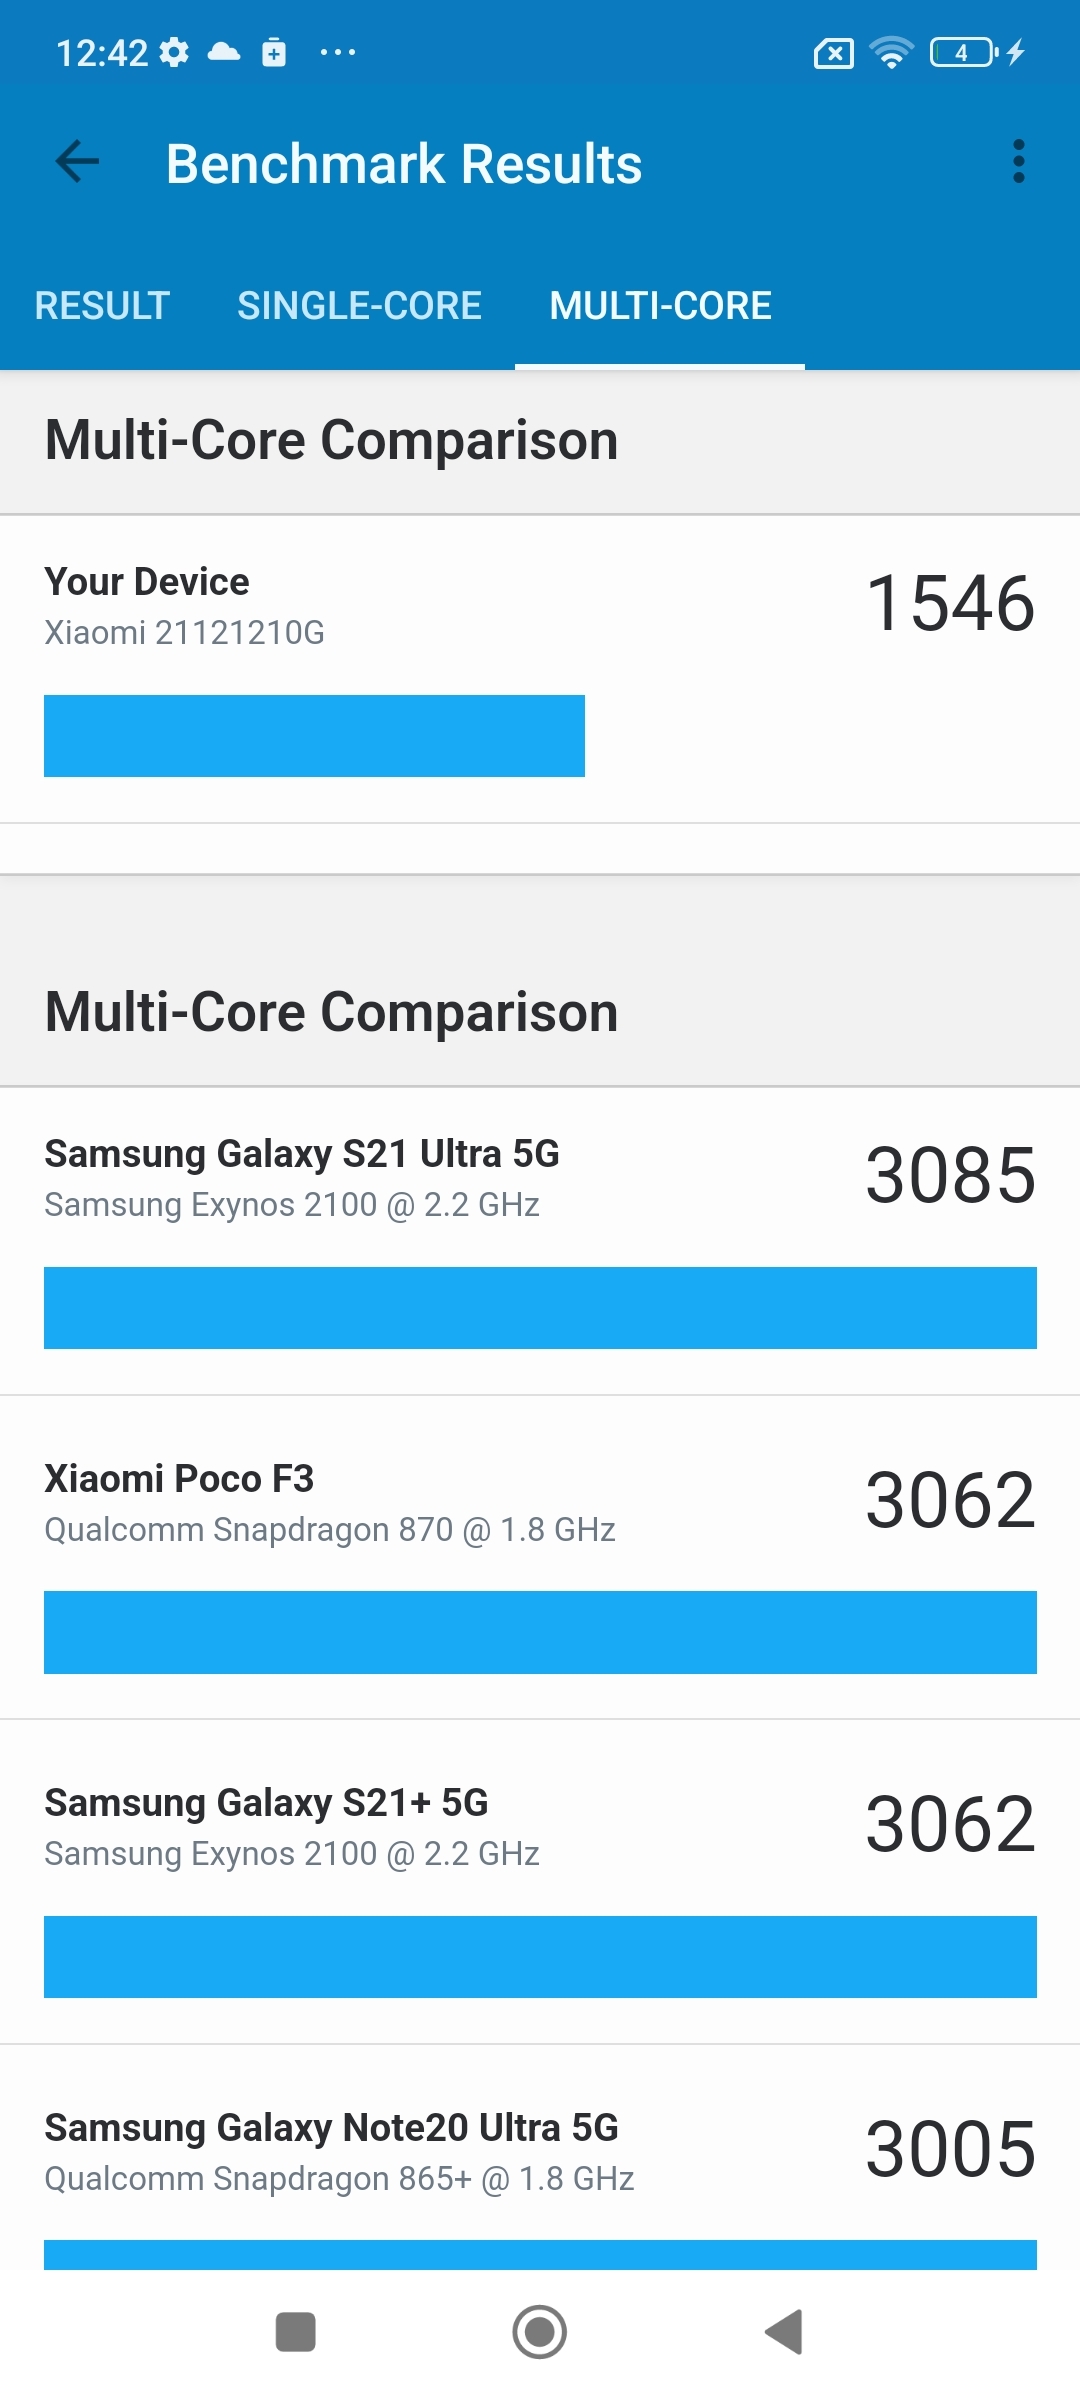This screenshot has width=1080, height=2400.
Task: Switch to the RESULT tab
Action: click(101, 305)
